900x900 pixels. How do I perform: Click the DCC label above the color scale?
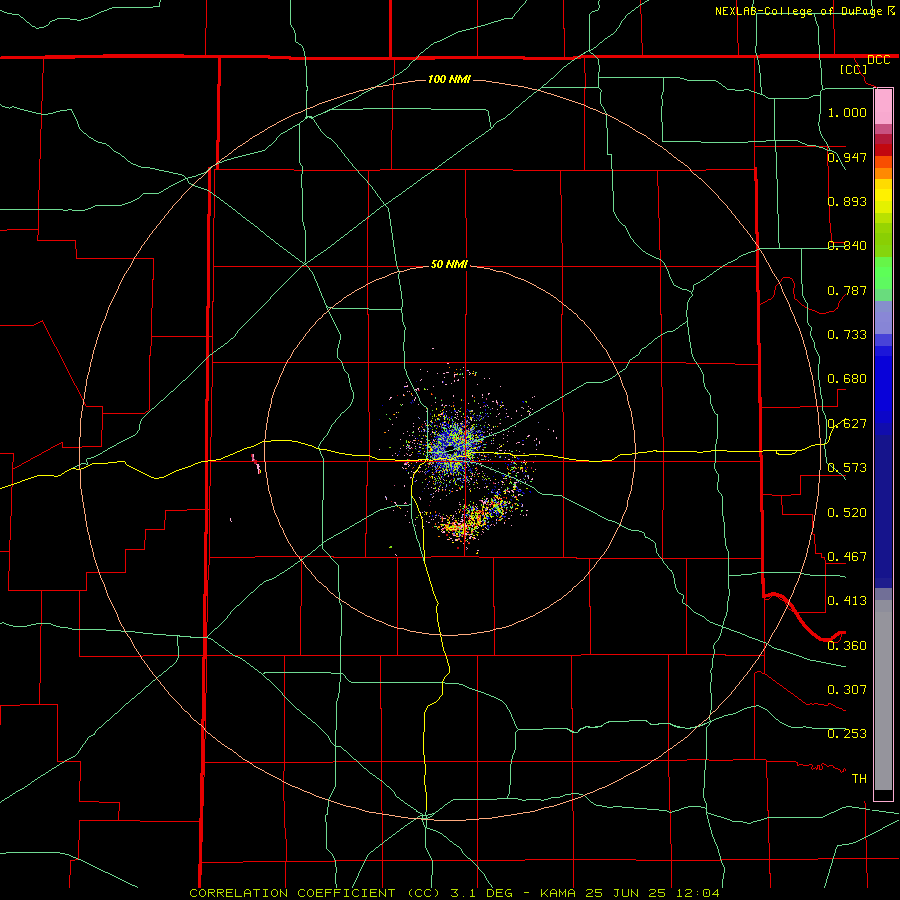click(878, 60)
